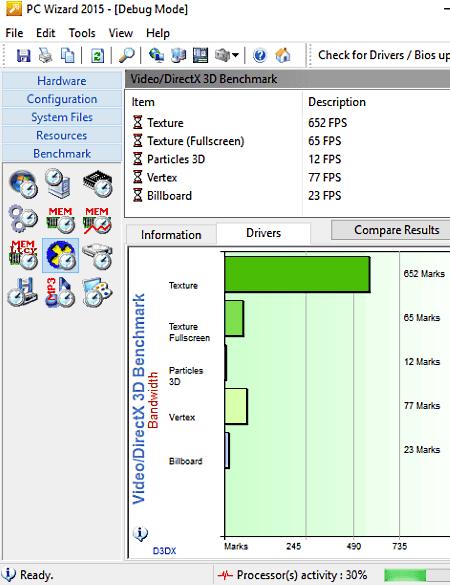The image size is (450, 585).
Task: Click the blue Billboard chart bar
Action: [227, 450]
